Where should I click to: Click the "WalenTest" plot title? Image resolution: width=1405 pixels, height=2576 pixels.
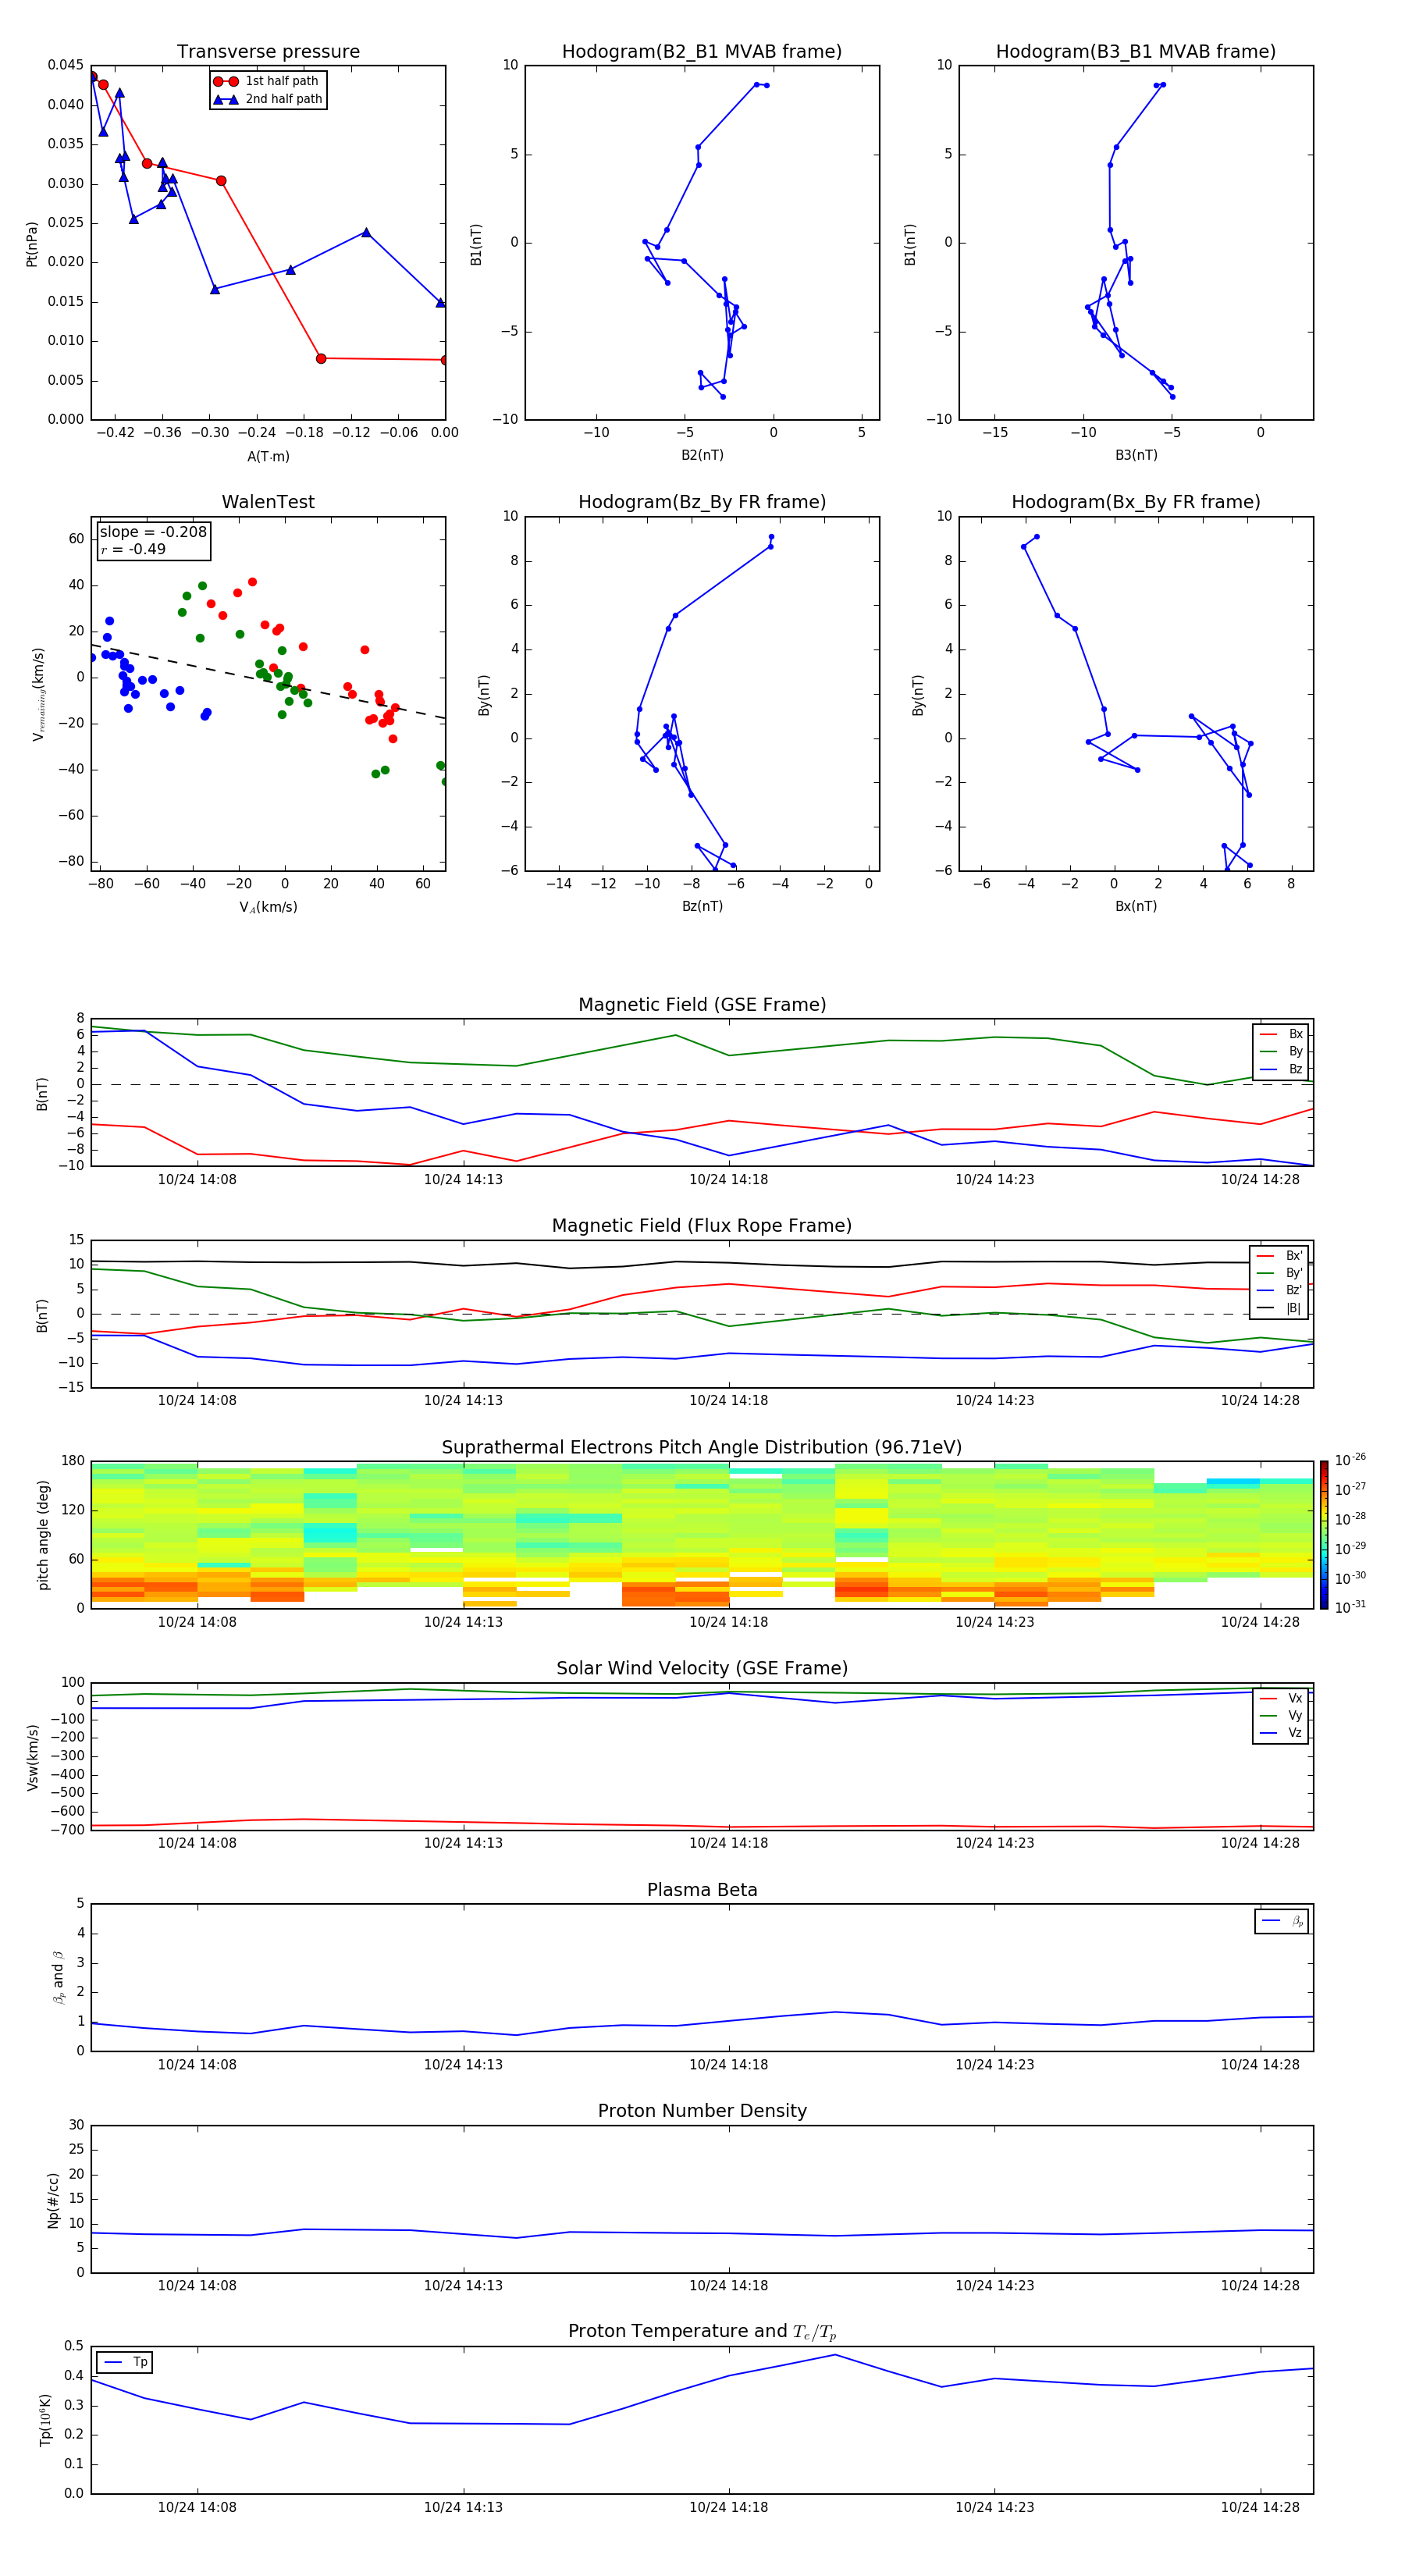click(x=268, y=502)
